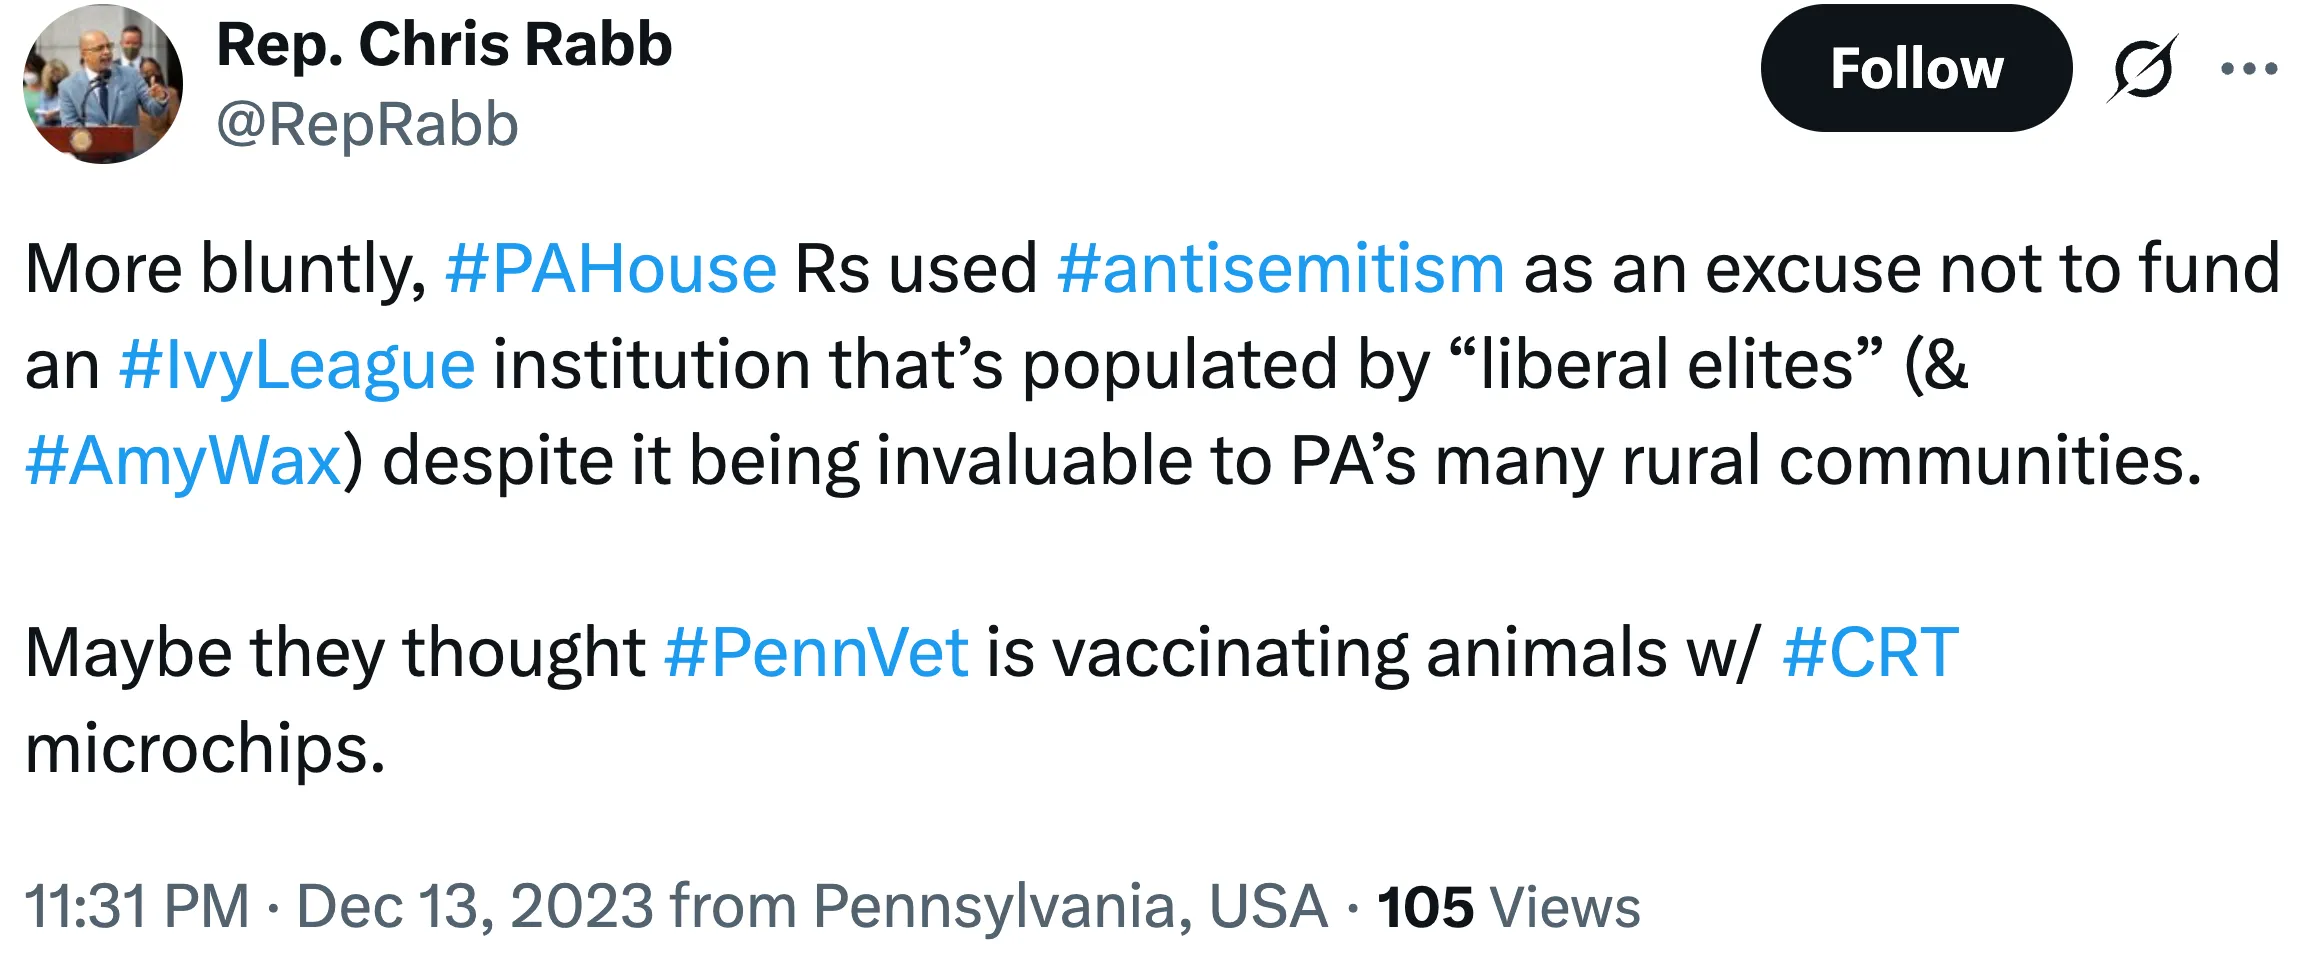The width and height of the screenshot is (2312, 960).
Task: Click the Rep. Chris Rabb display name
Action: coord(444,45)
